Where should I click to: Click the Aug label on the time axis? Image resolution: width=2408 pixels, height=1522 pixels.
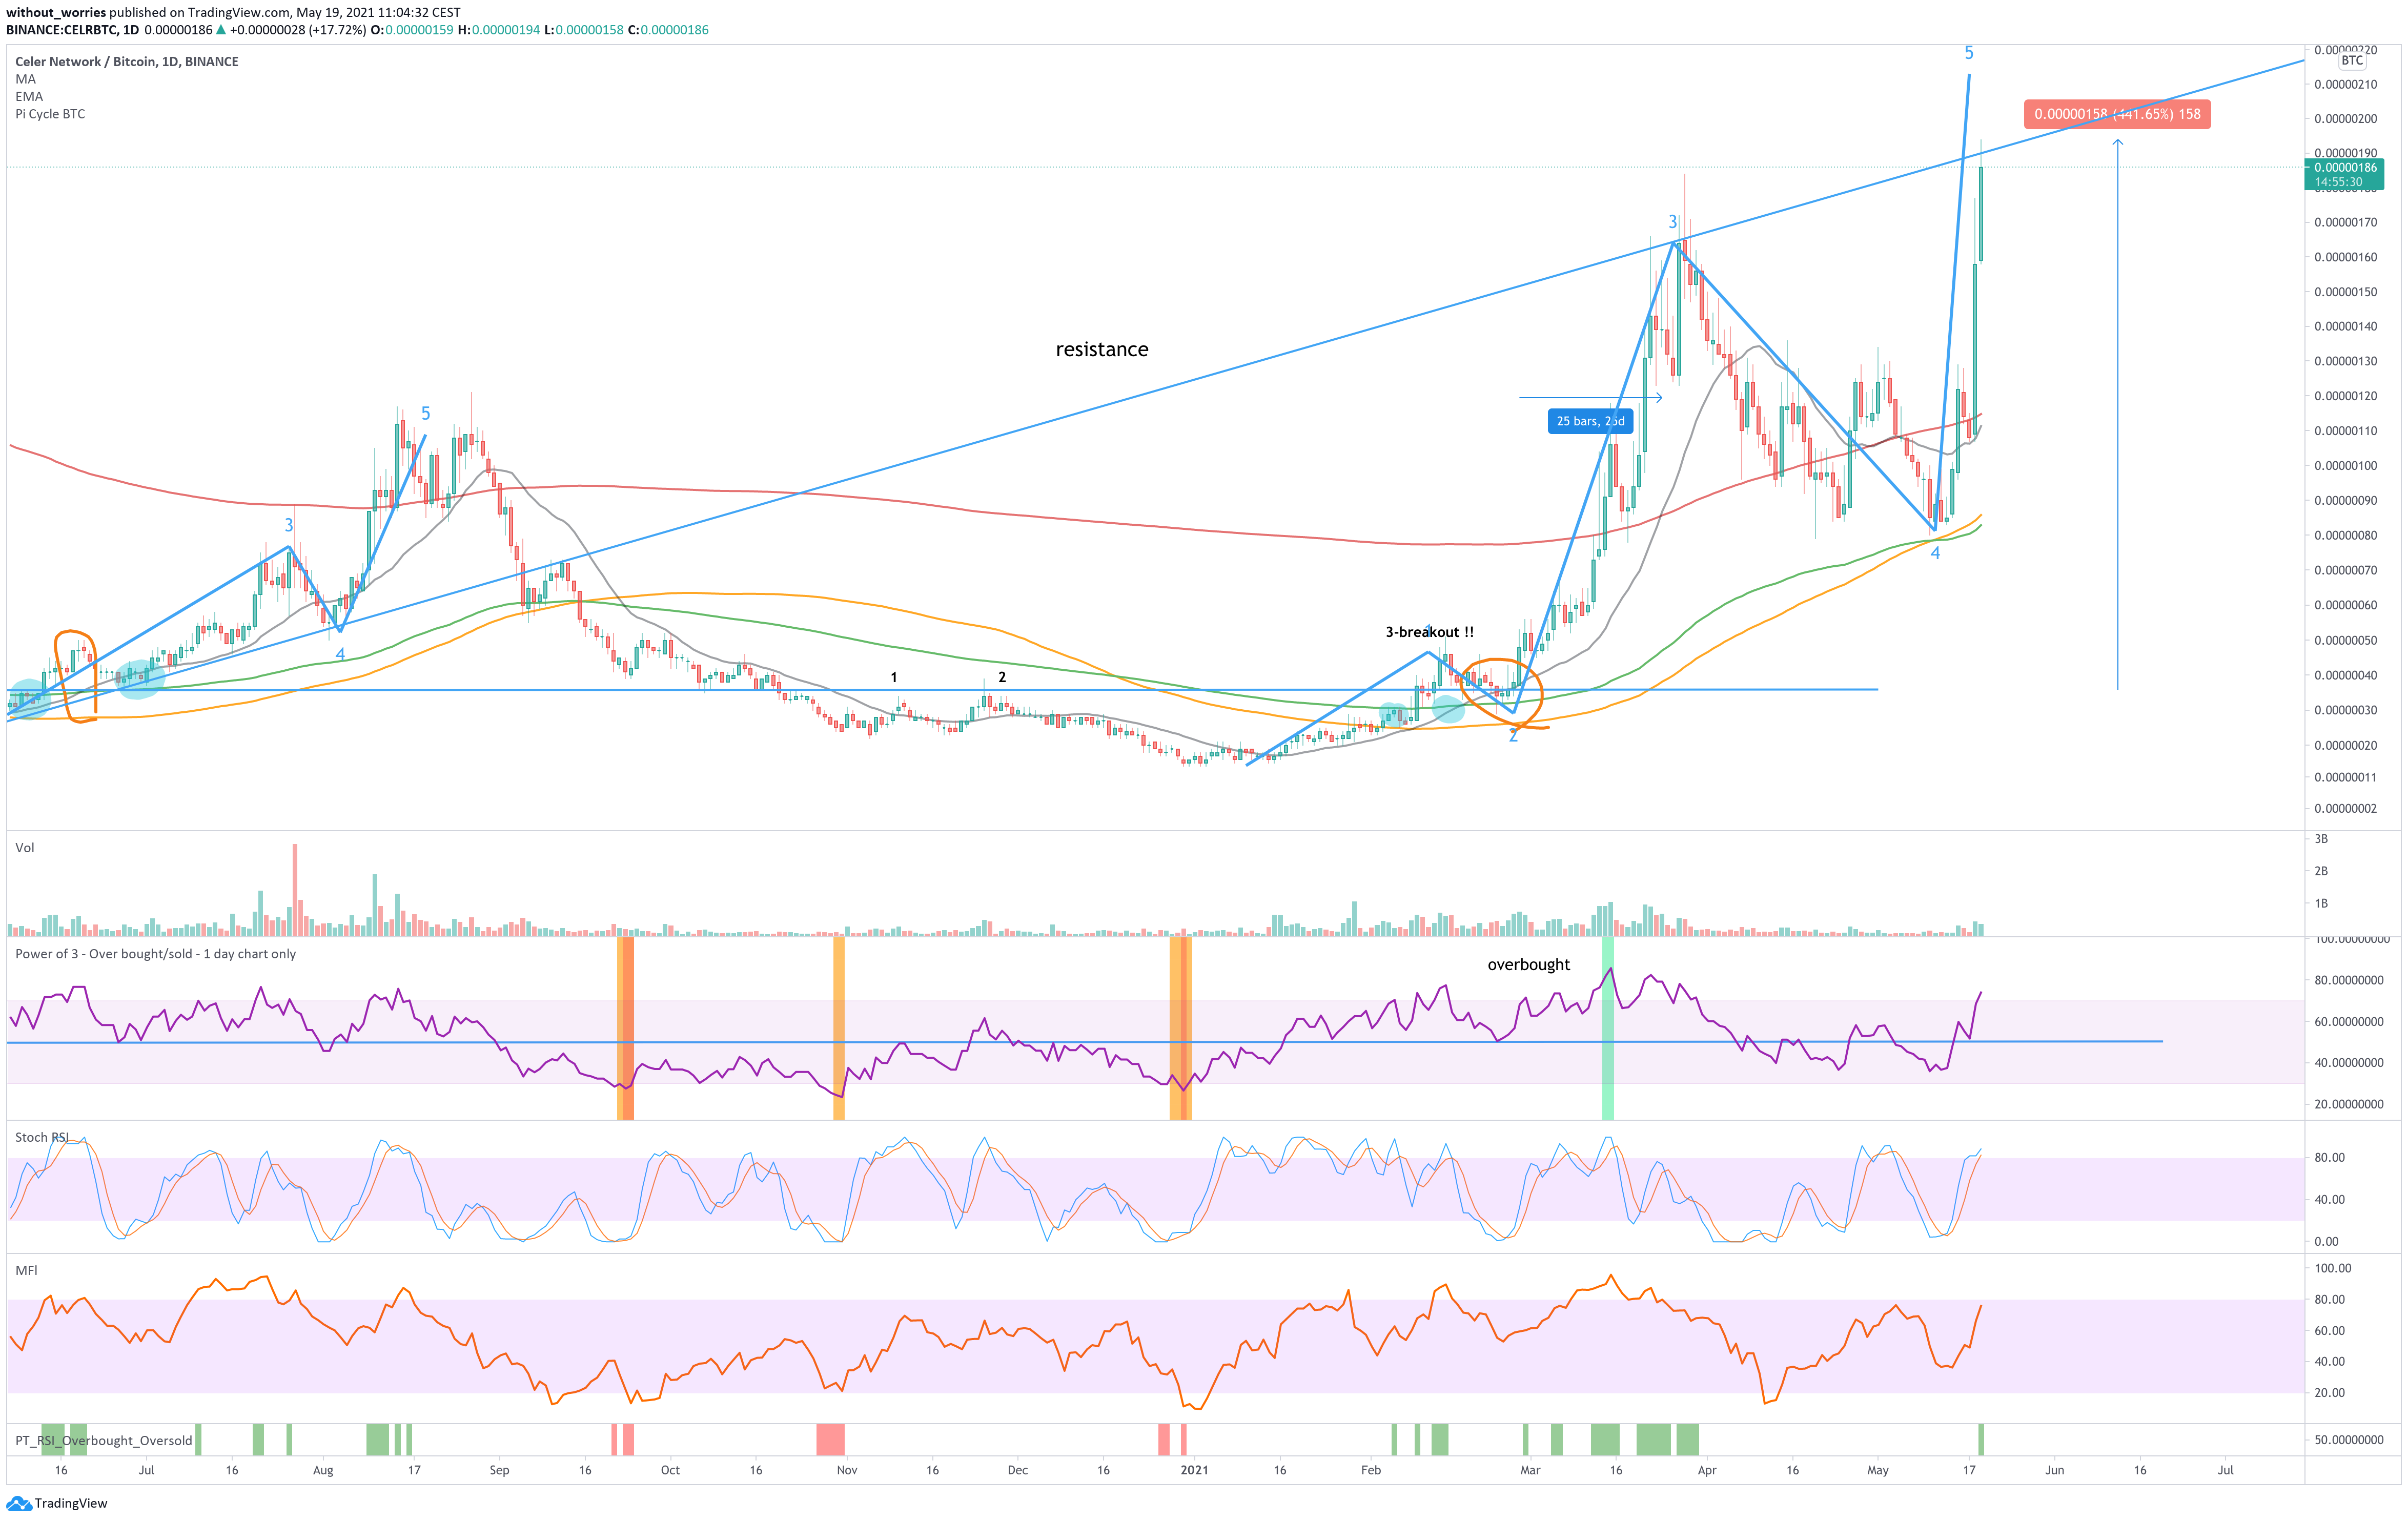tap(323, 1470)
